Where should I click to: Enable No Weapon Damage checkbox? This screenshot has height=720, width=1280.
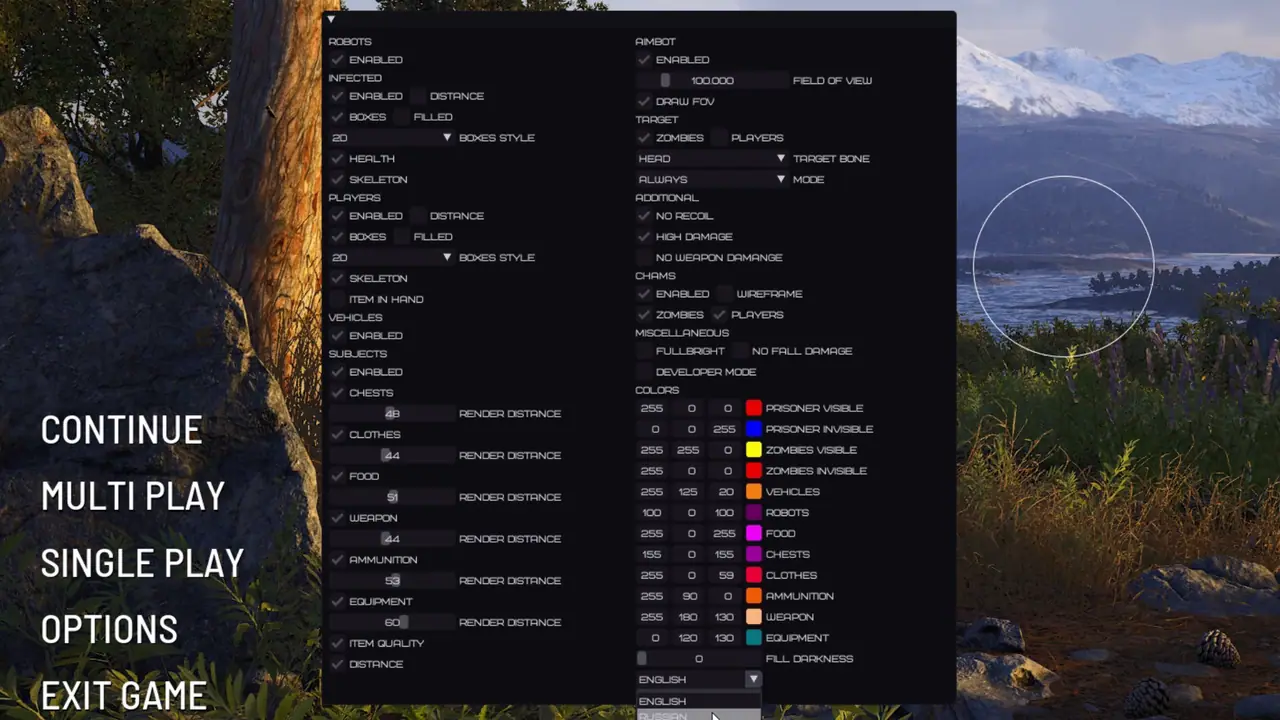(x=644, y=258)
